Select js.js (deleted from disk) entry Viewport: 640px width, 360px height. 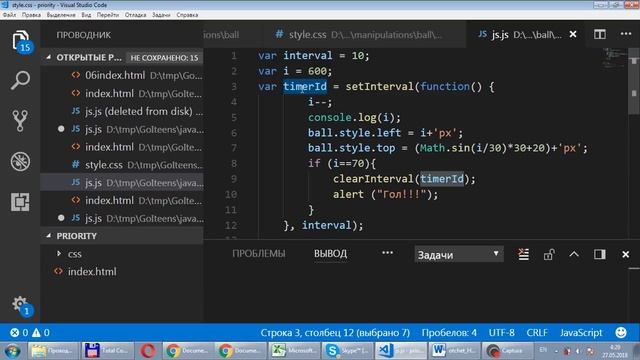pyautogui.click(x=122, y=111)
